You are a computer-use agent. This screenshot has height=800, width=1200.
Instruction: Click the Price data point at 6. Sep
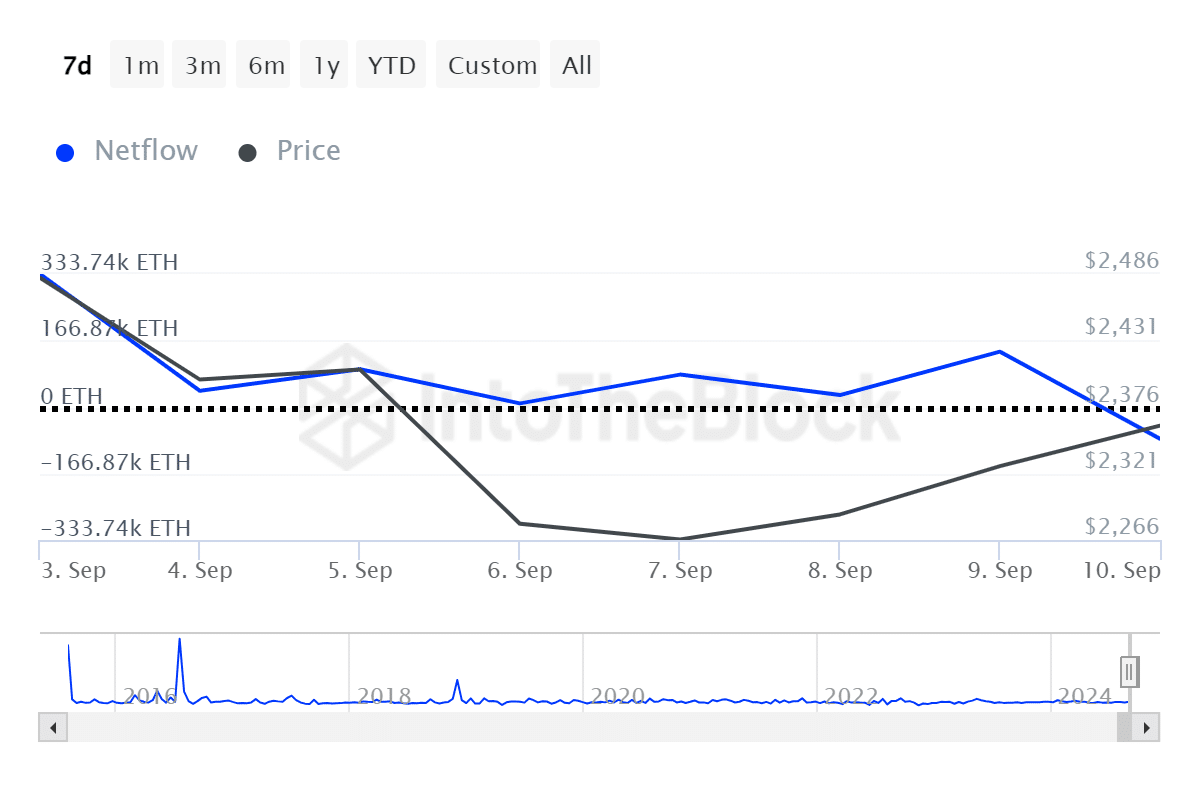pyautogui.click(x=519, y=523)
